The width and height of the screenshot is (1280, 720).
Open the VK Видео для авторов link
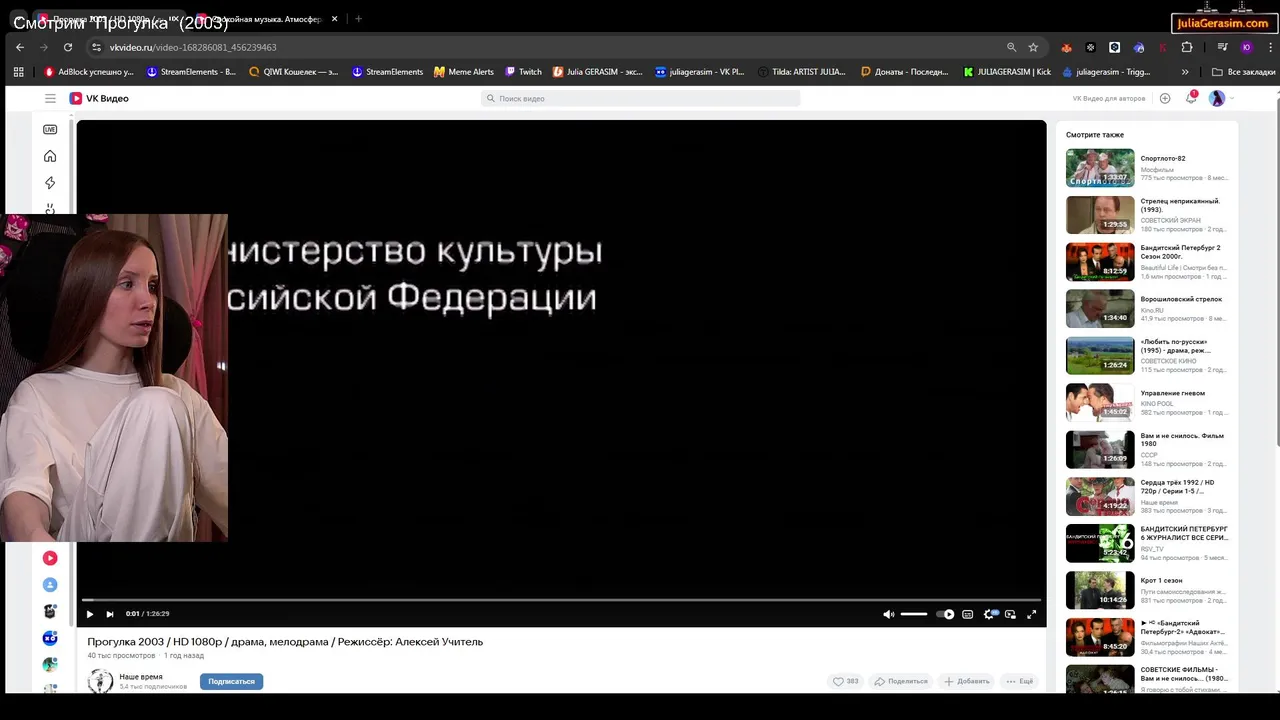click(x=1109, y=98)
